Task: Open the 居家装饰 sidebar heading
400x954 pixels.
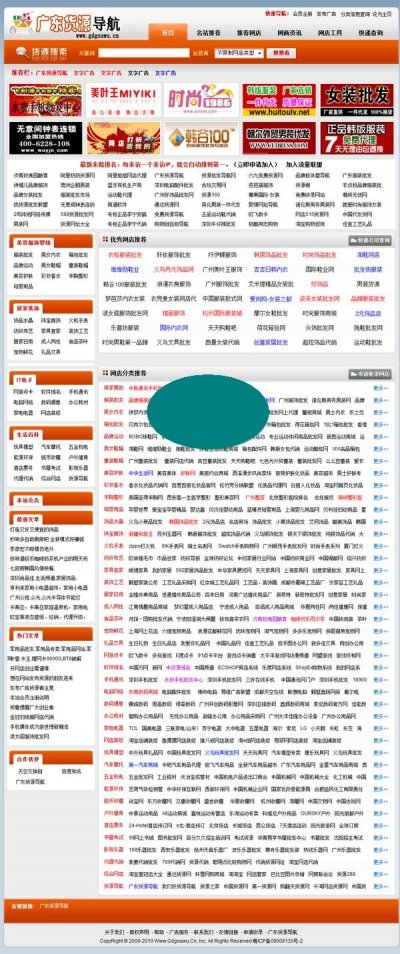Action: click(27, 308)
